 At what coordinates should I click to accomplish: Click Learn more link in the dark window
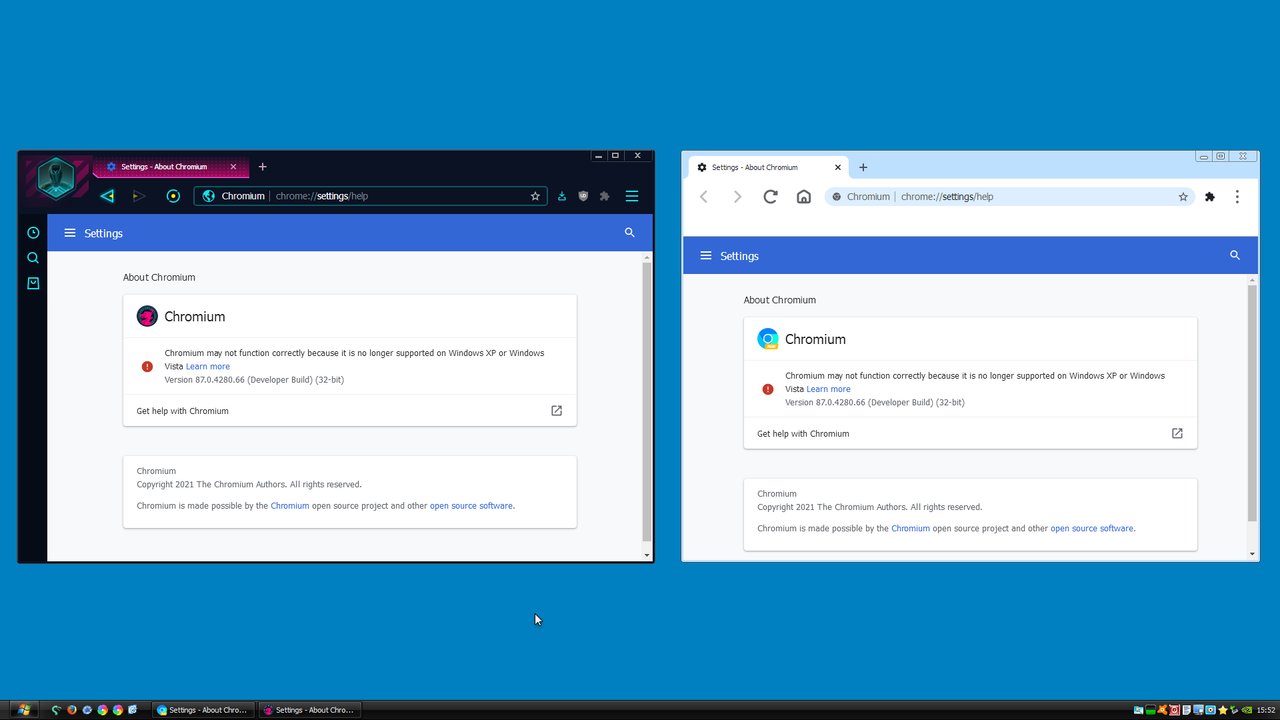208,366
